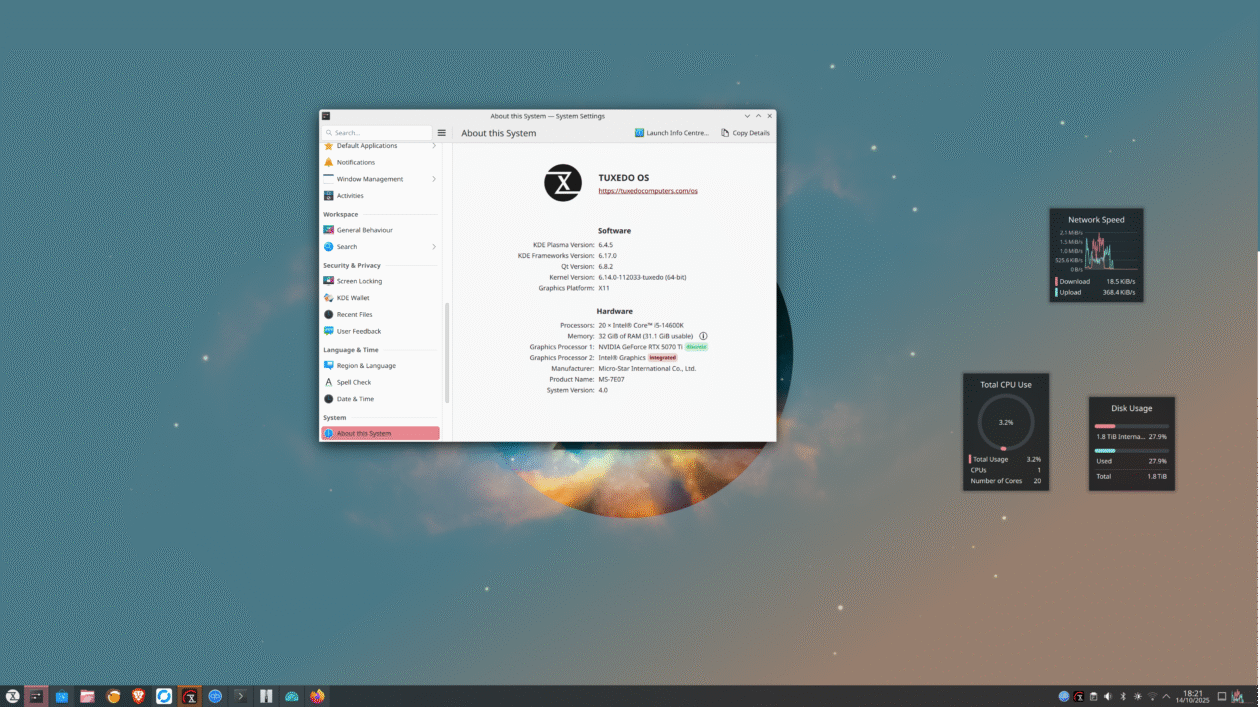This screenshot has height=707, width=1260.
Task: Open Region & Language settings
Action: (366, 366)
